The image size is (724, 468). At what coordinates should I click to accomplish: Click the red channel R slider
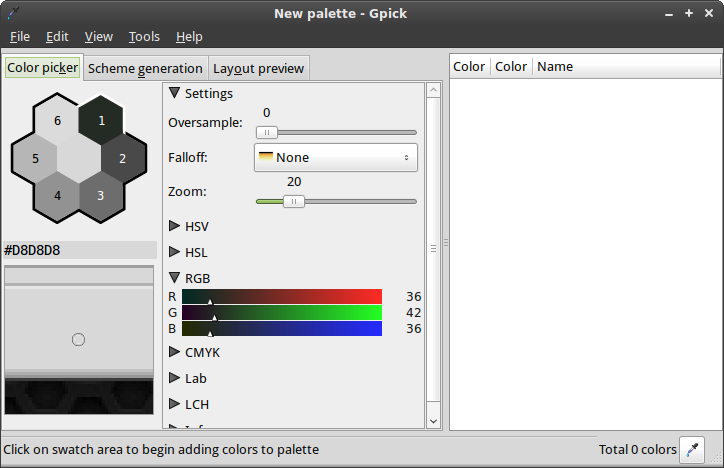click(x=282, y=296)
